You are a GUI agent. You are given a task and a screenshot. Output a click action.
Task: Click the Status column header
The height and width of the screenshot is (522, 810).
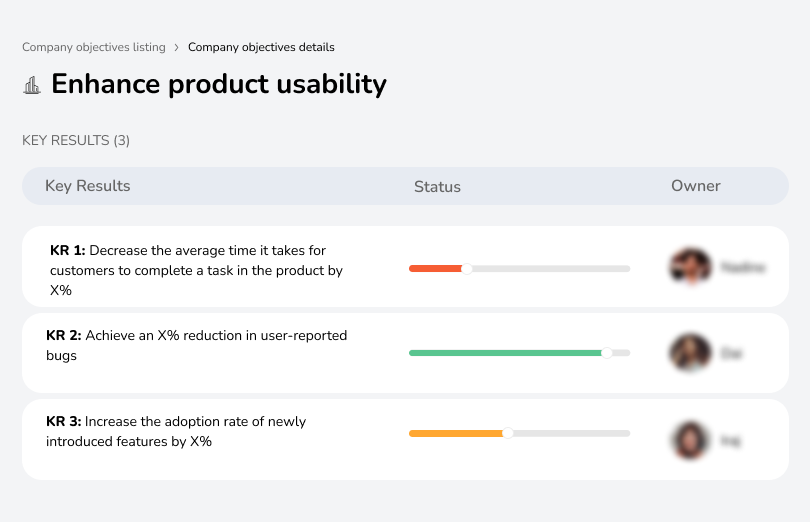point(437,187)
